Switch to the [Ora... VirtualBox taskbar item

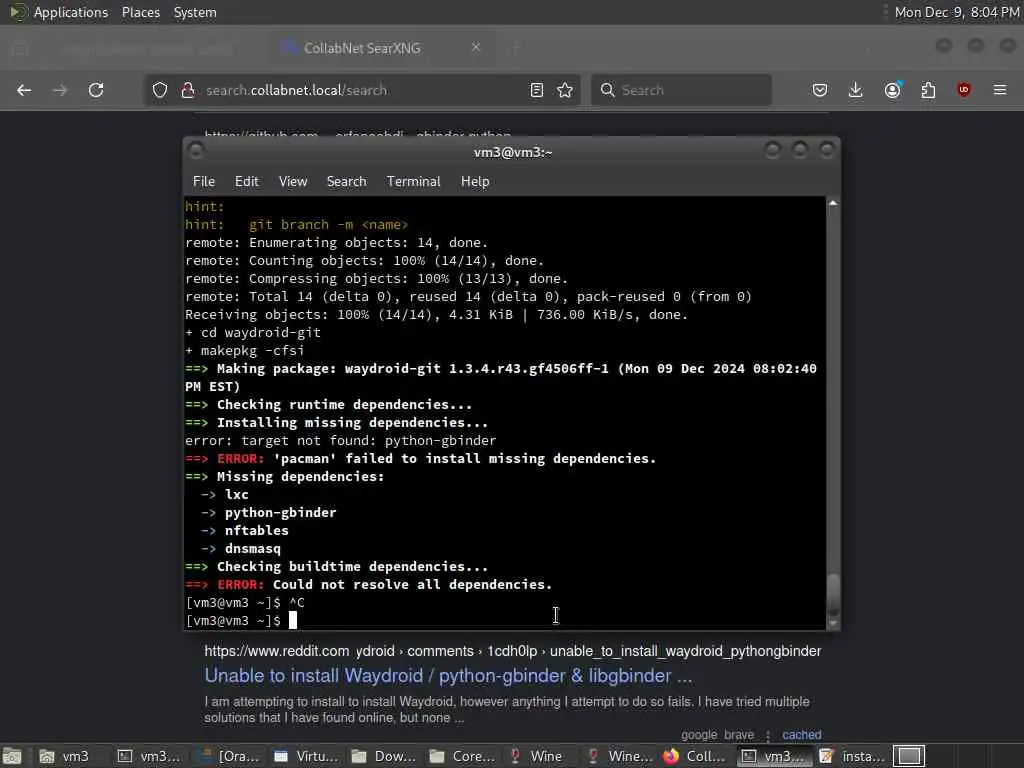pos(229,756)
